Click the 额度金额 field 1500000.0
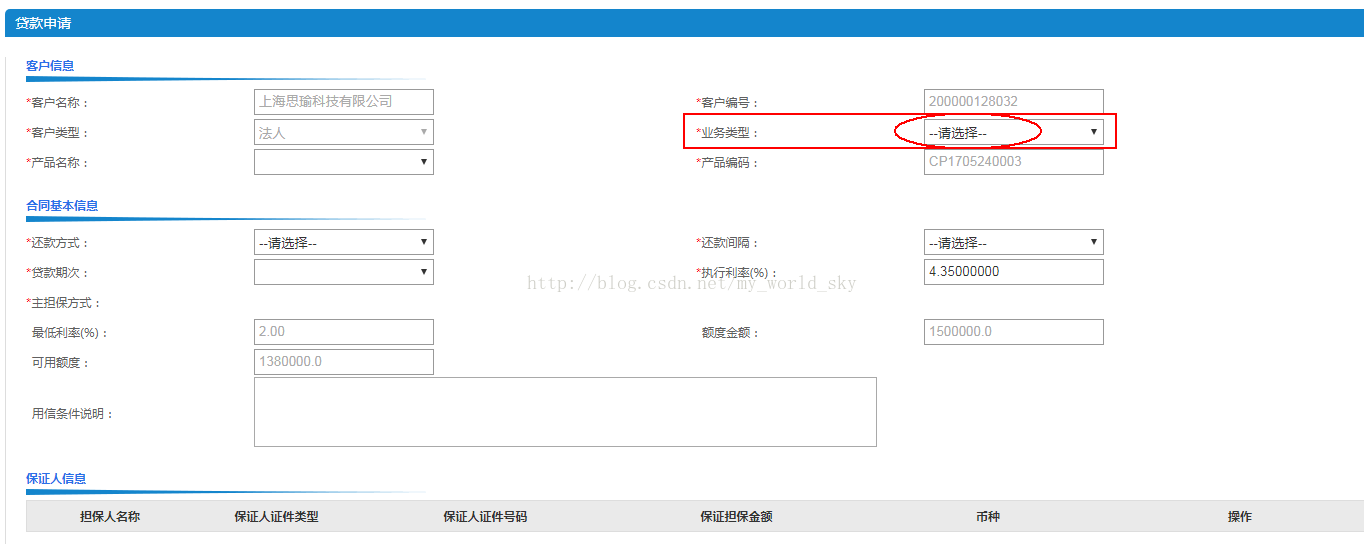This screenshot has width=1364, height=544. (x=1013, y=332)
